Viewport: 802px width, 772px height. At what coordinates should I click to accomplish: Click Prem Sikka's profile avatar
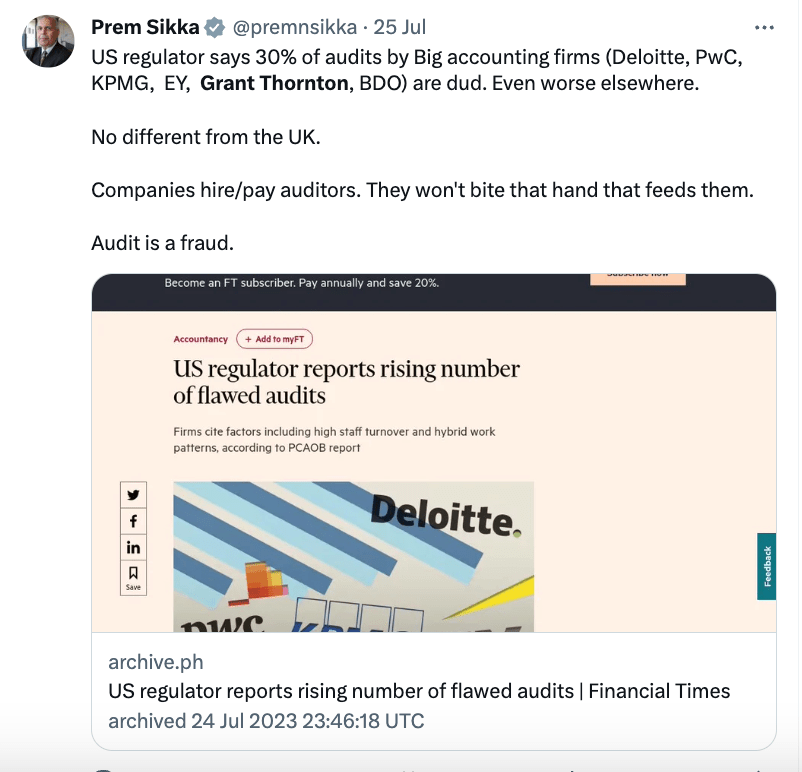click(x=48, y=41)
